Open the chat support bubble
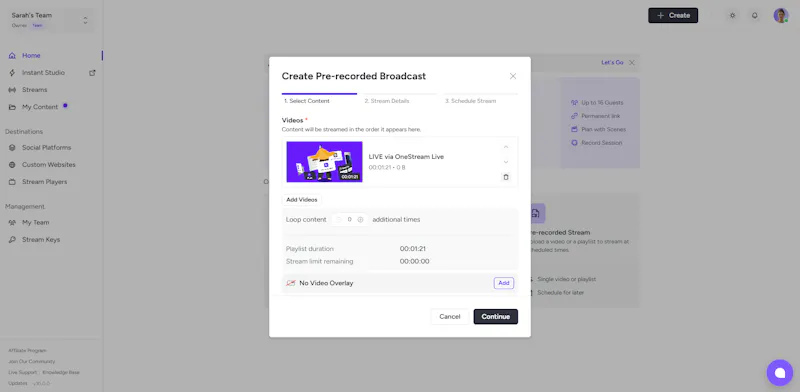This screenshot has height=392, width=800. (780, 373)
